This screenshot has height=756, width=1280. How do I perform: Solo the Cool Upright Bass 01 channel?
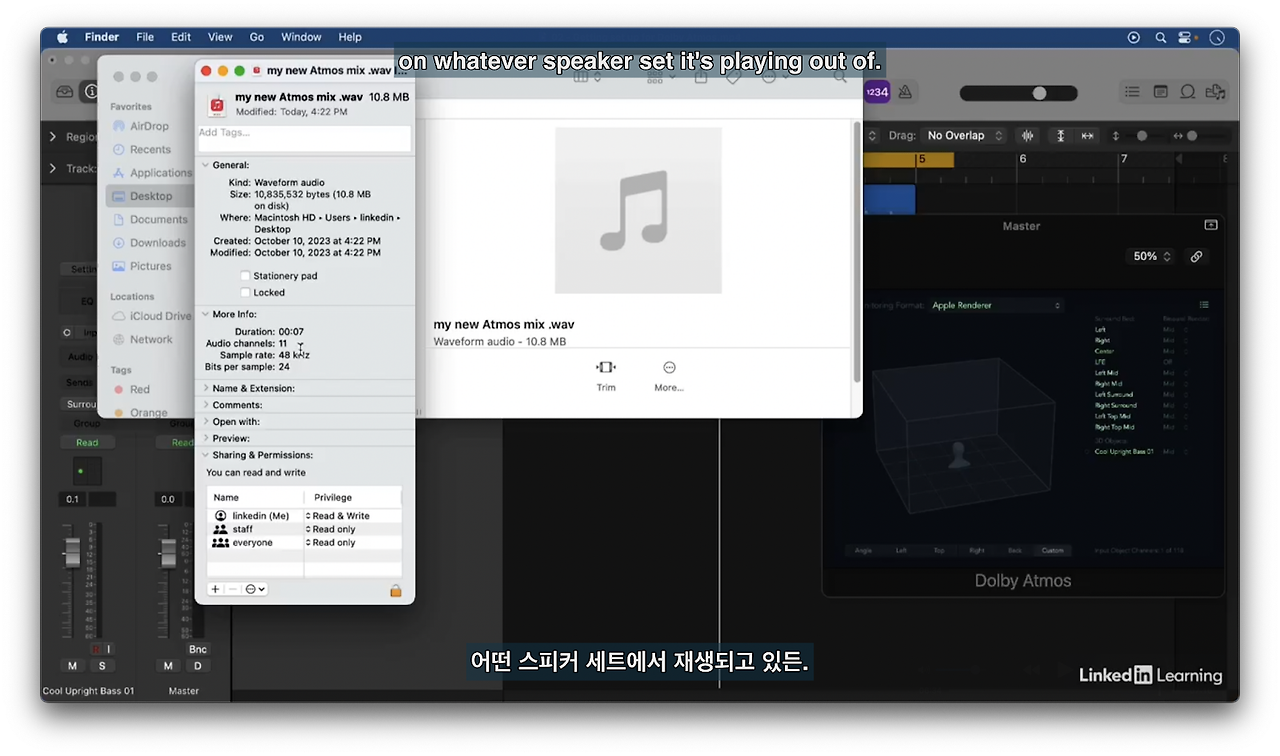(x=101, y=666)
